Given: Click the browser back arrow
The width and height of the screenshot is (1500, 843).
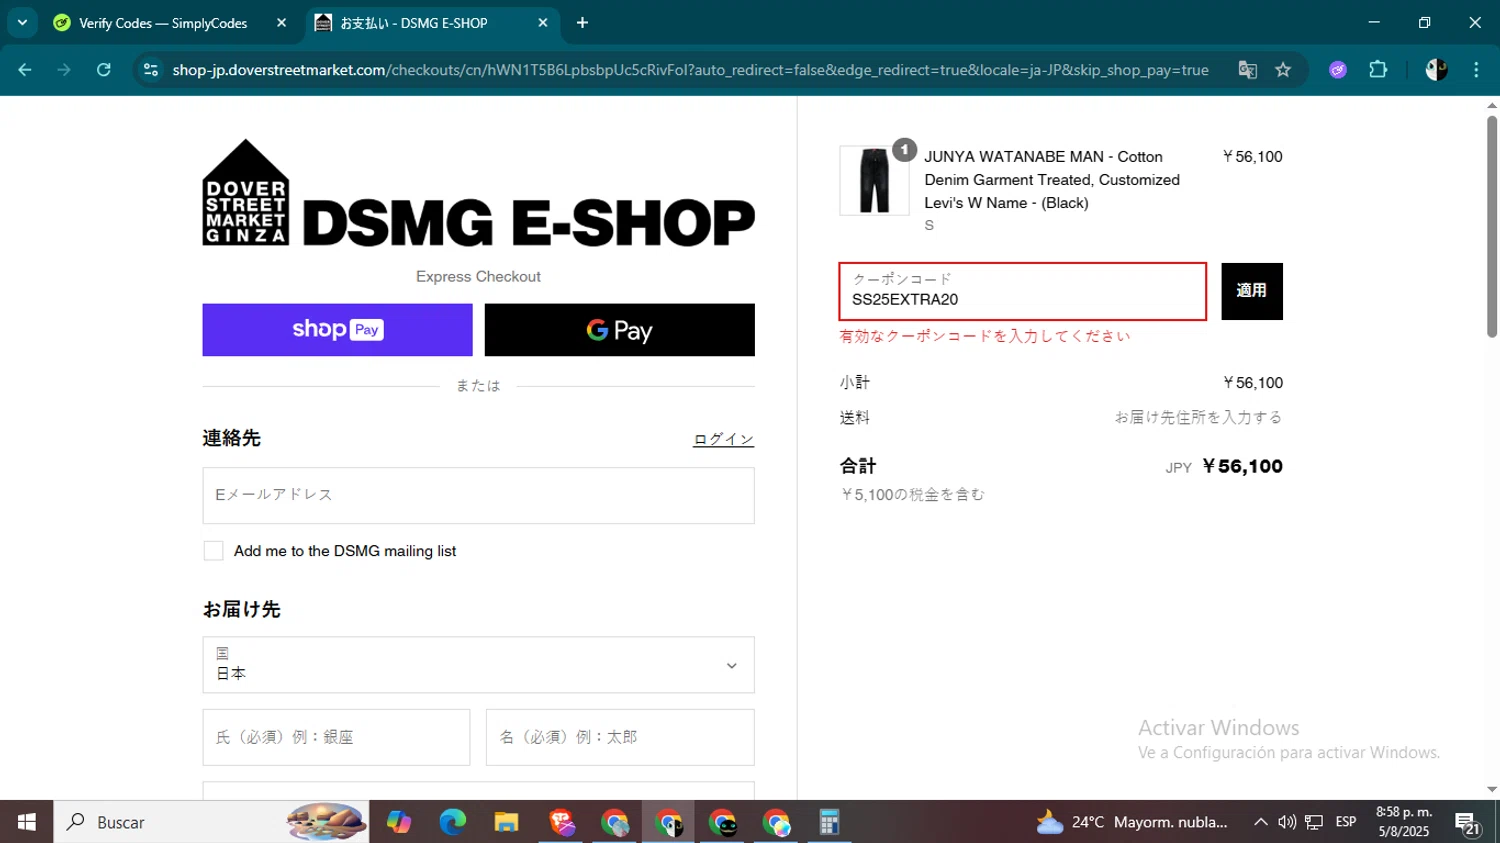Looking at the screenshot, I should (x=25, y=70).
